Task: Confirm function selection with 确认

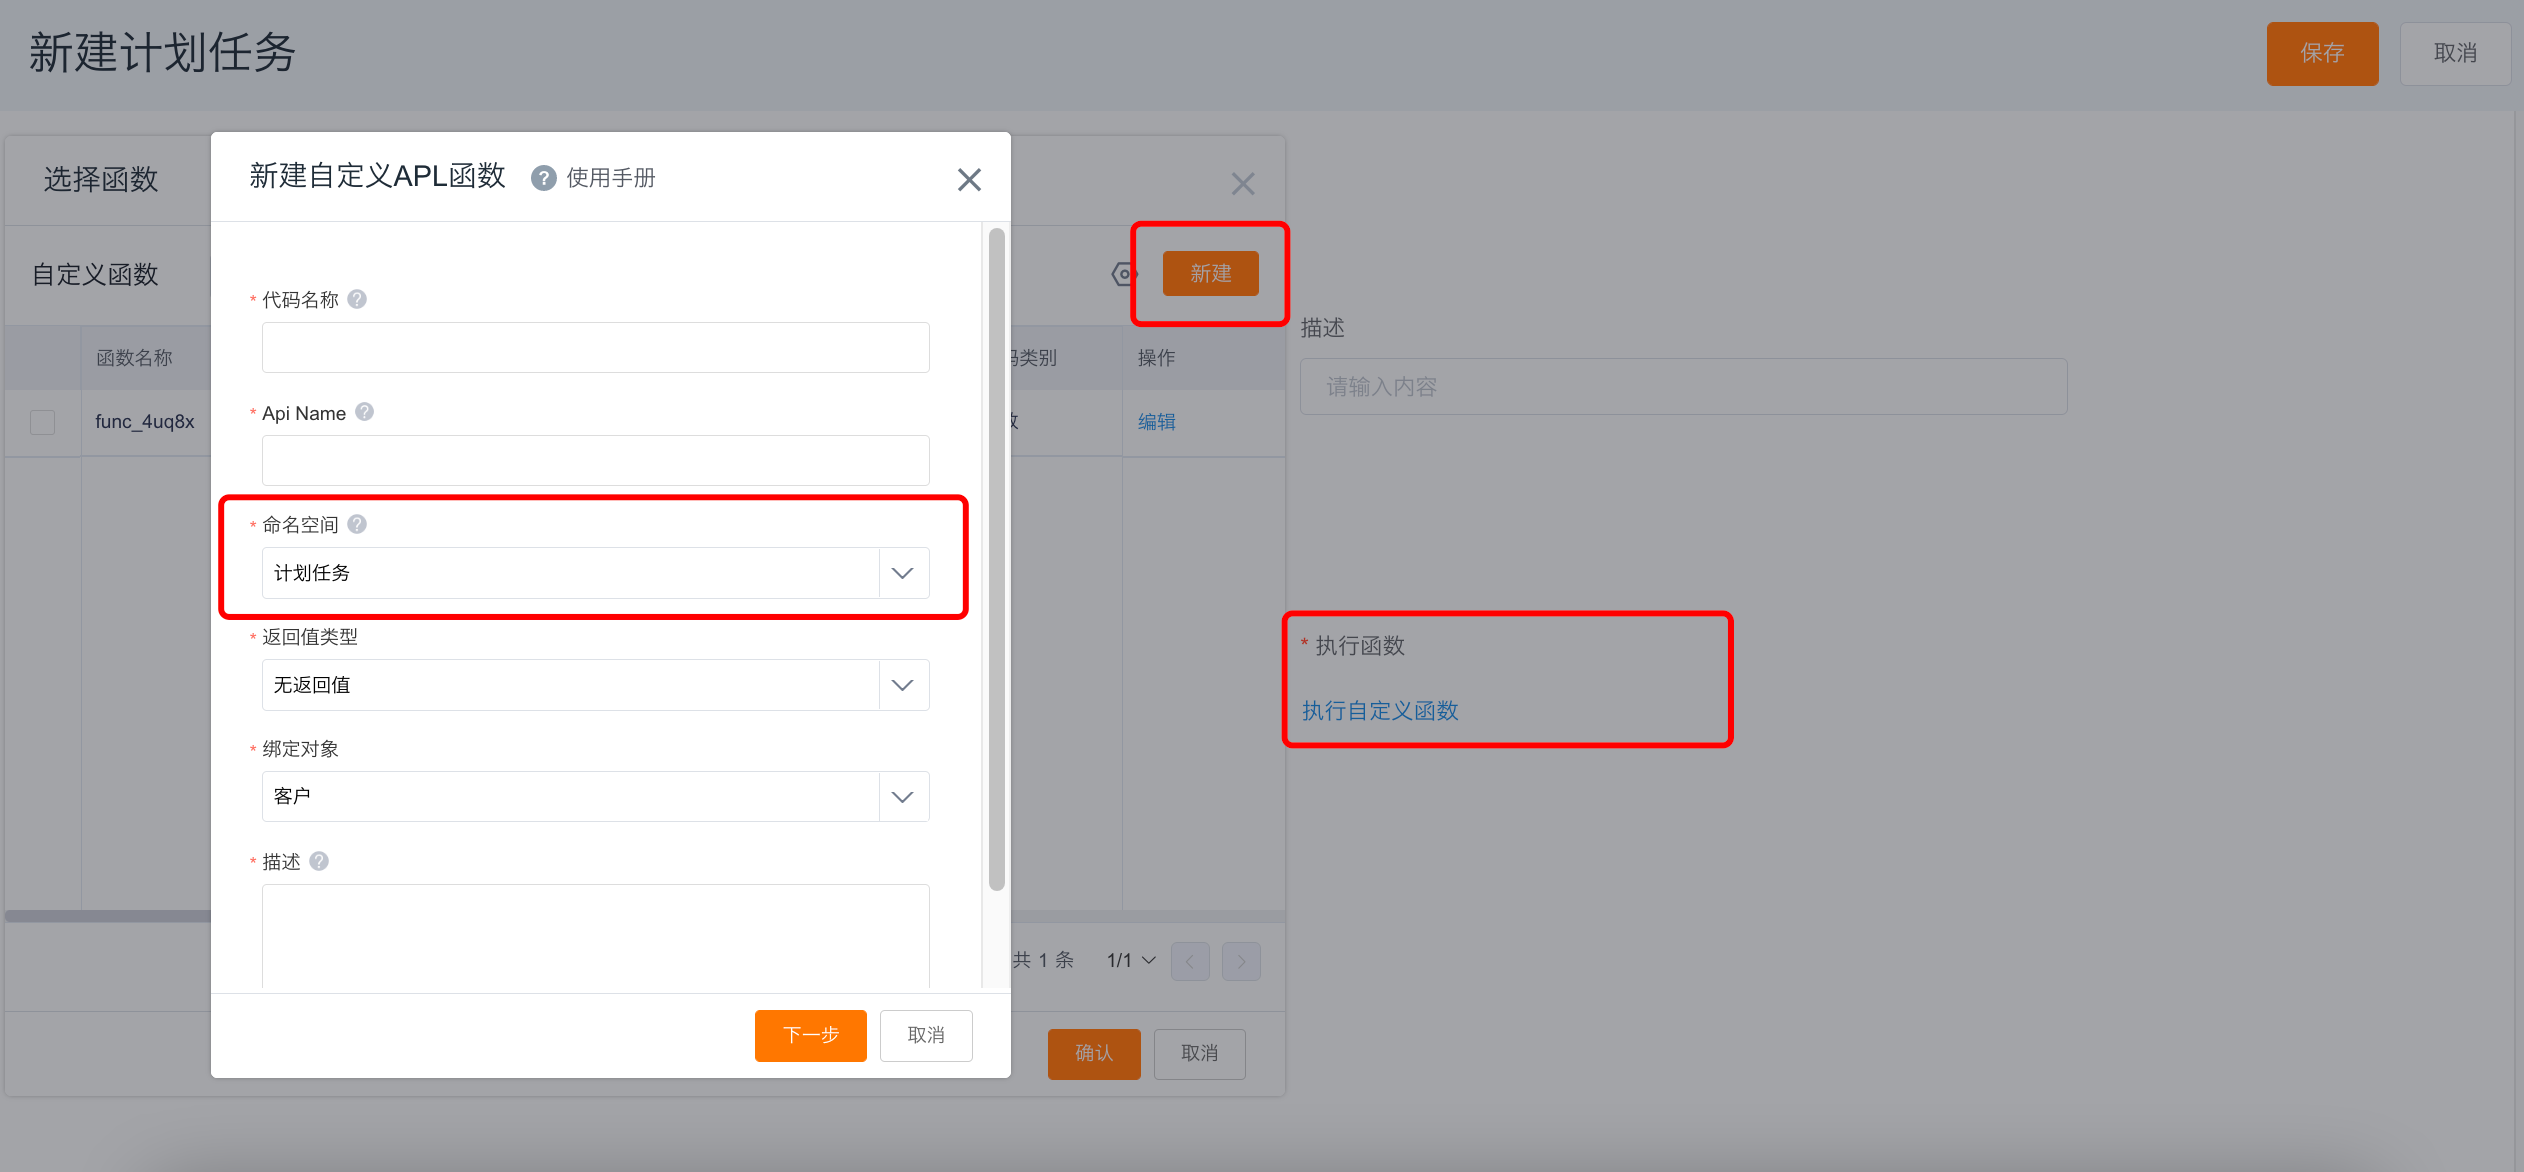Action: click(1094, 1053)
